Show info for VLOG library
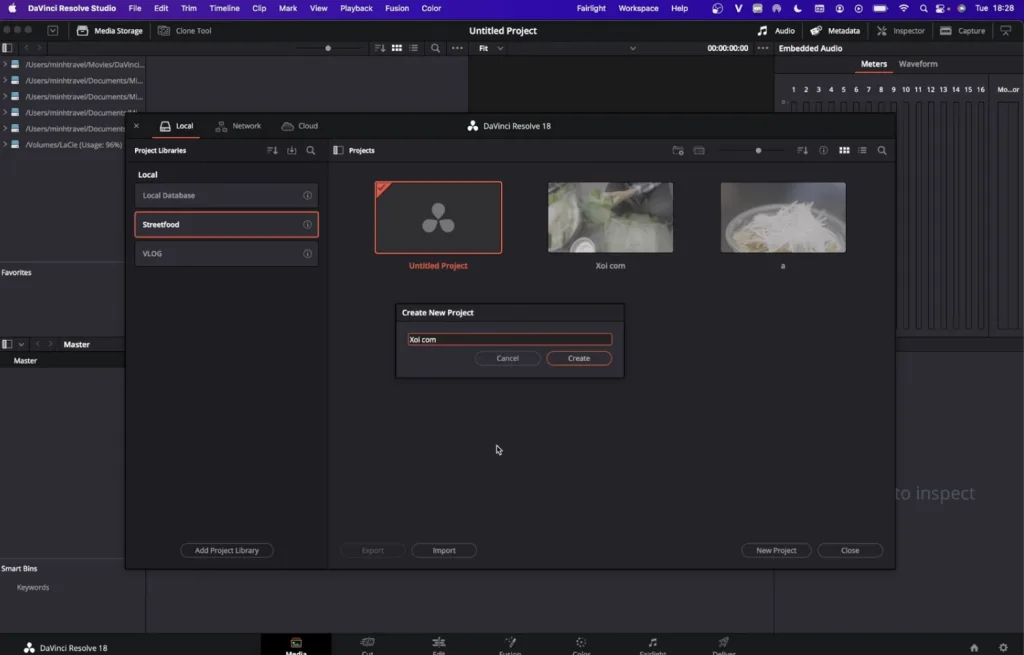 (307, 253)
